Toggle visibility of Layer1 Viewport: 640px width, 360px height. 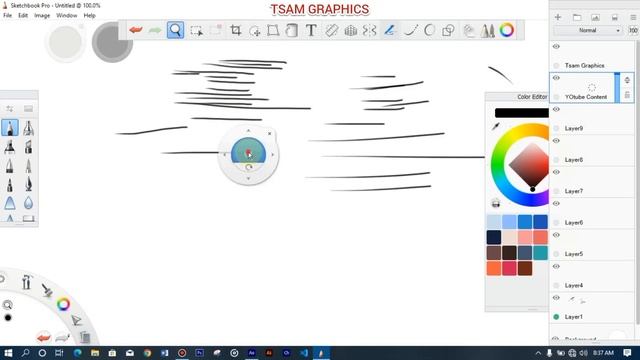556,298
